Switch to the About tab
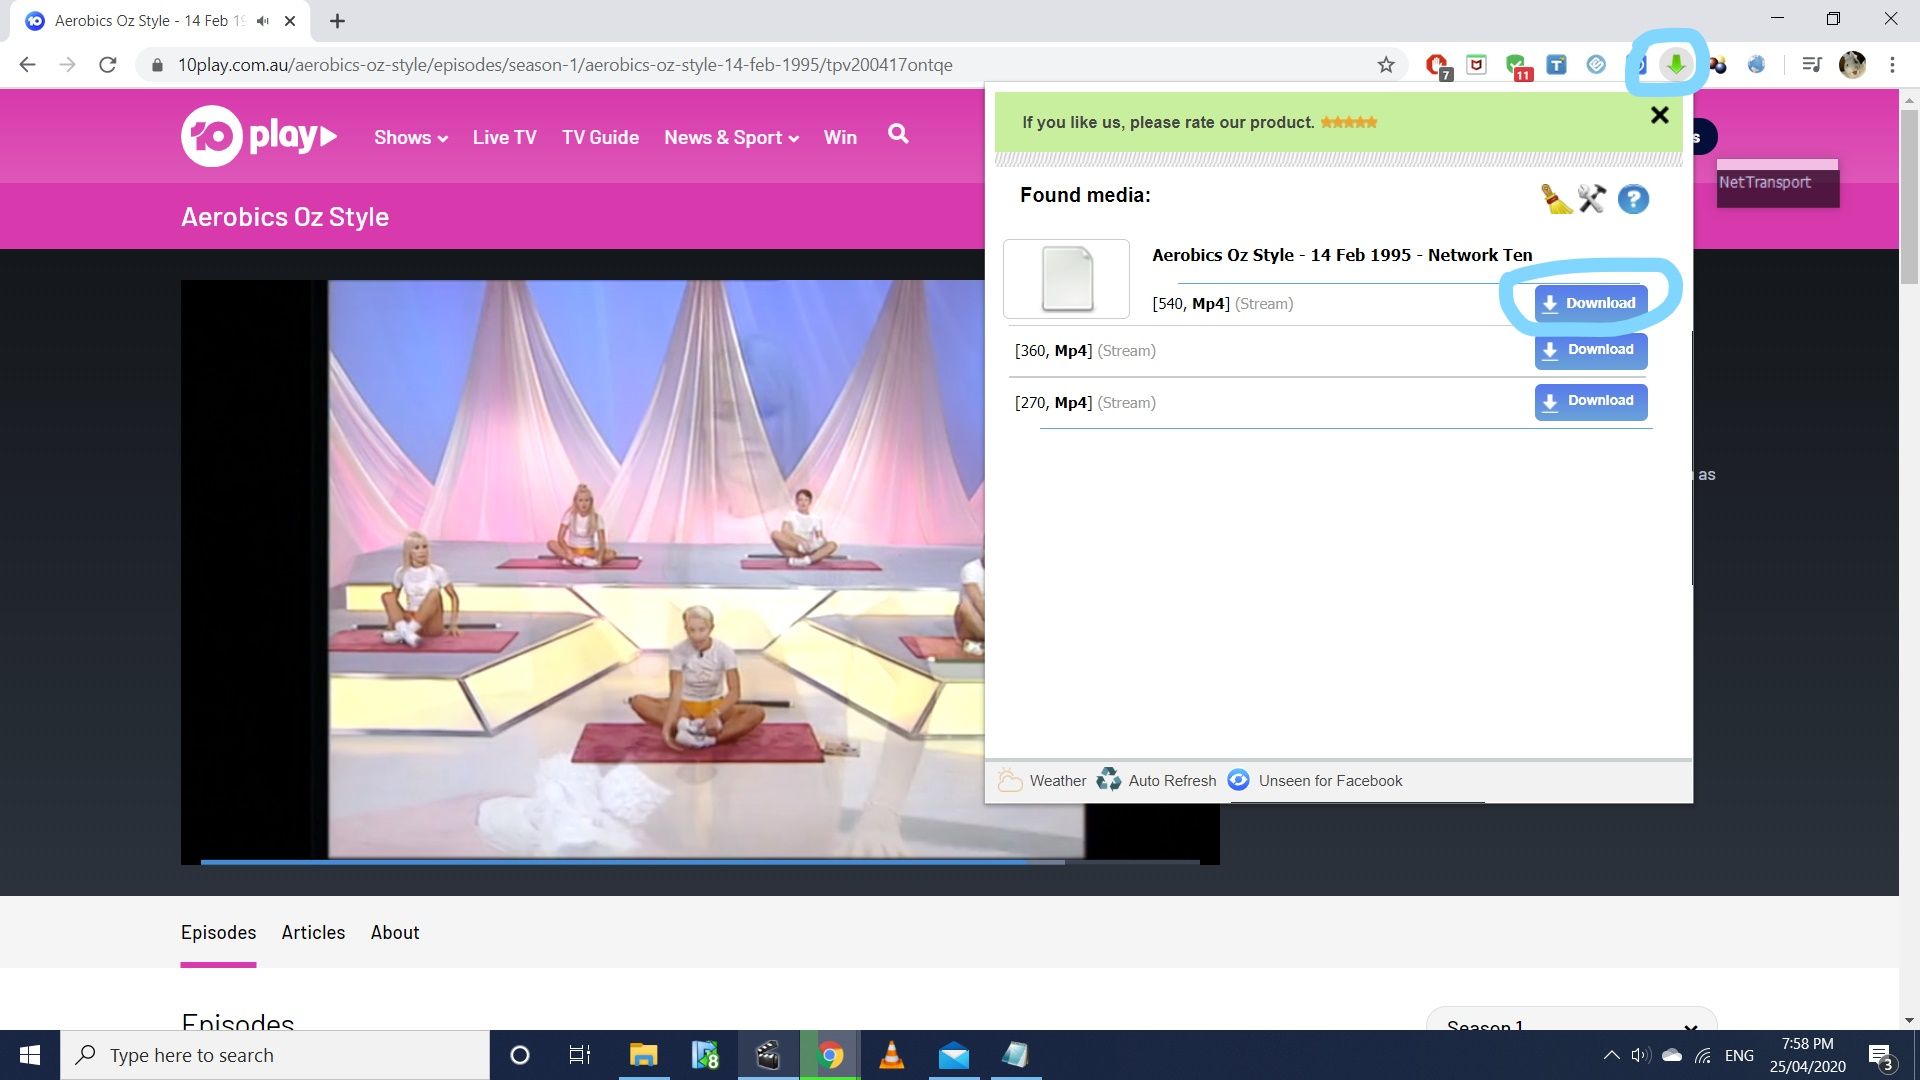Image resolution: width=1920 pixels, height=1080 pixels. click(x=395, y=932)
